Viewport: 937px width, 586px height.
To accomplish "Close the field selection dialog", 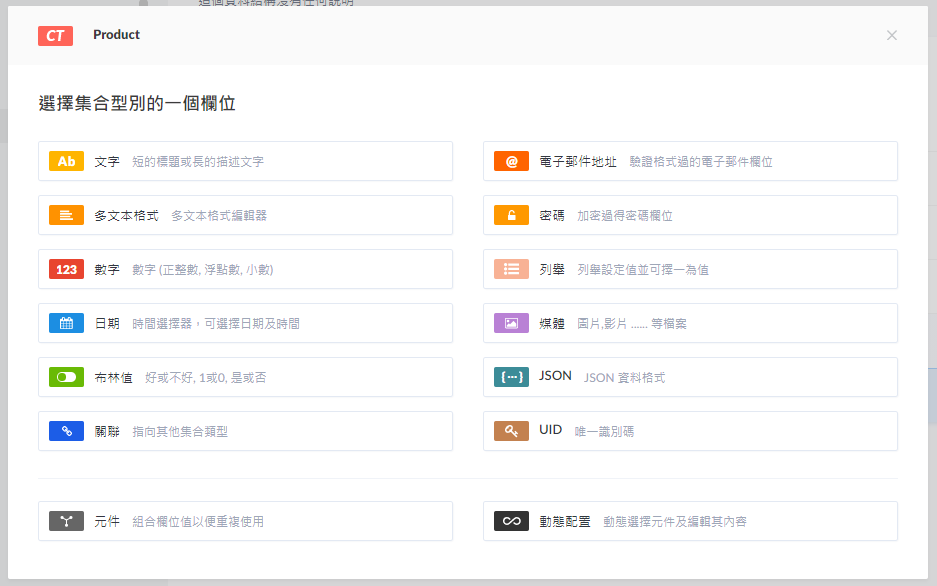I will (892, 35).
